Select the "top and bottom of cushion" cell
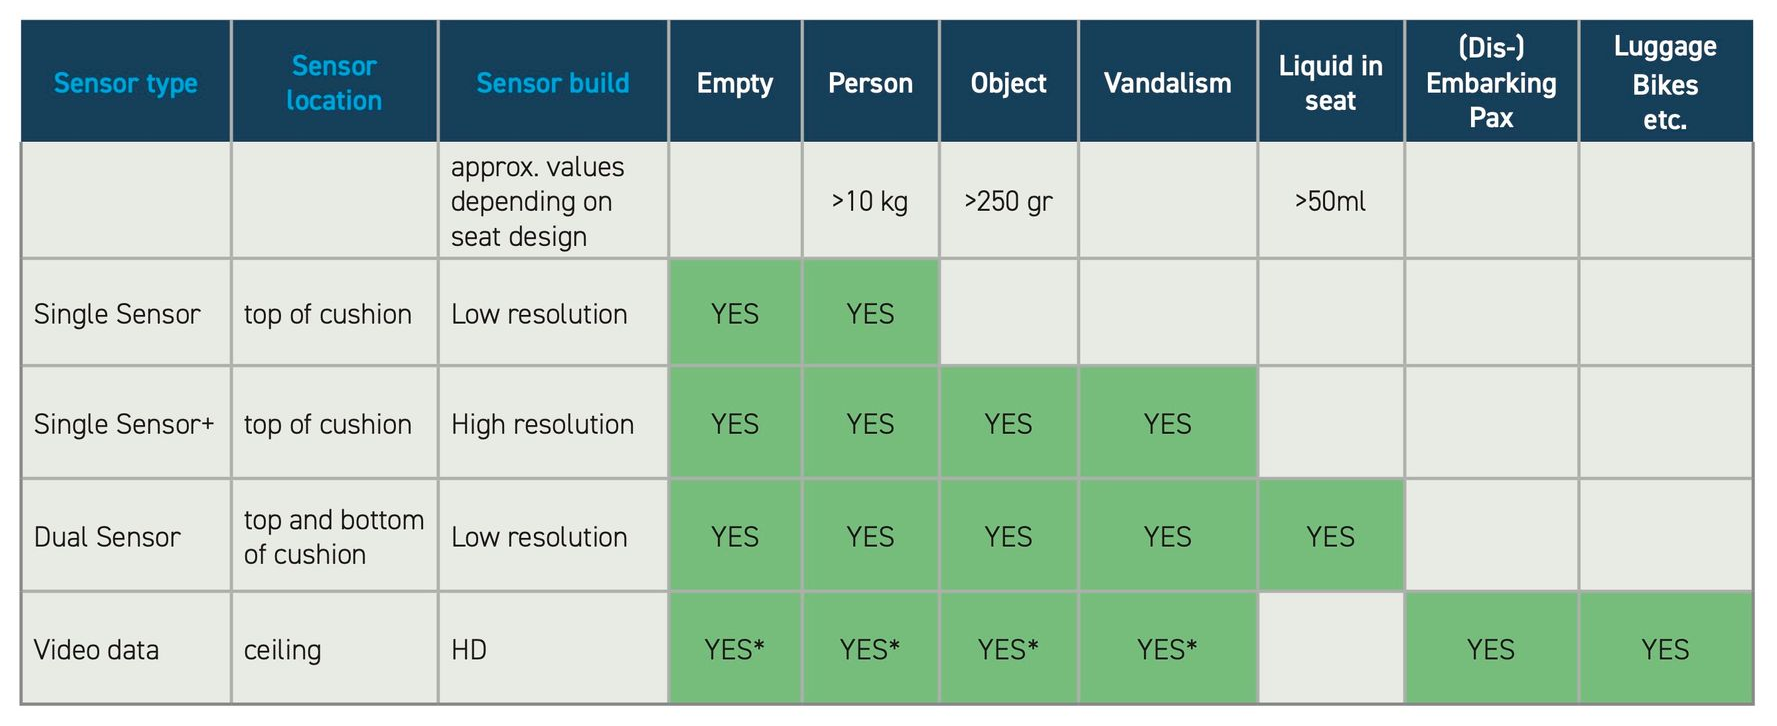The height and width of the screenshot is (726, 1777). (x=333, y=537)
